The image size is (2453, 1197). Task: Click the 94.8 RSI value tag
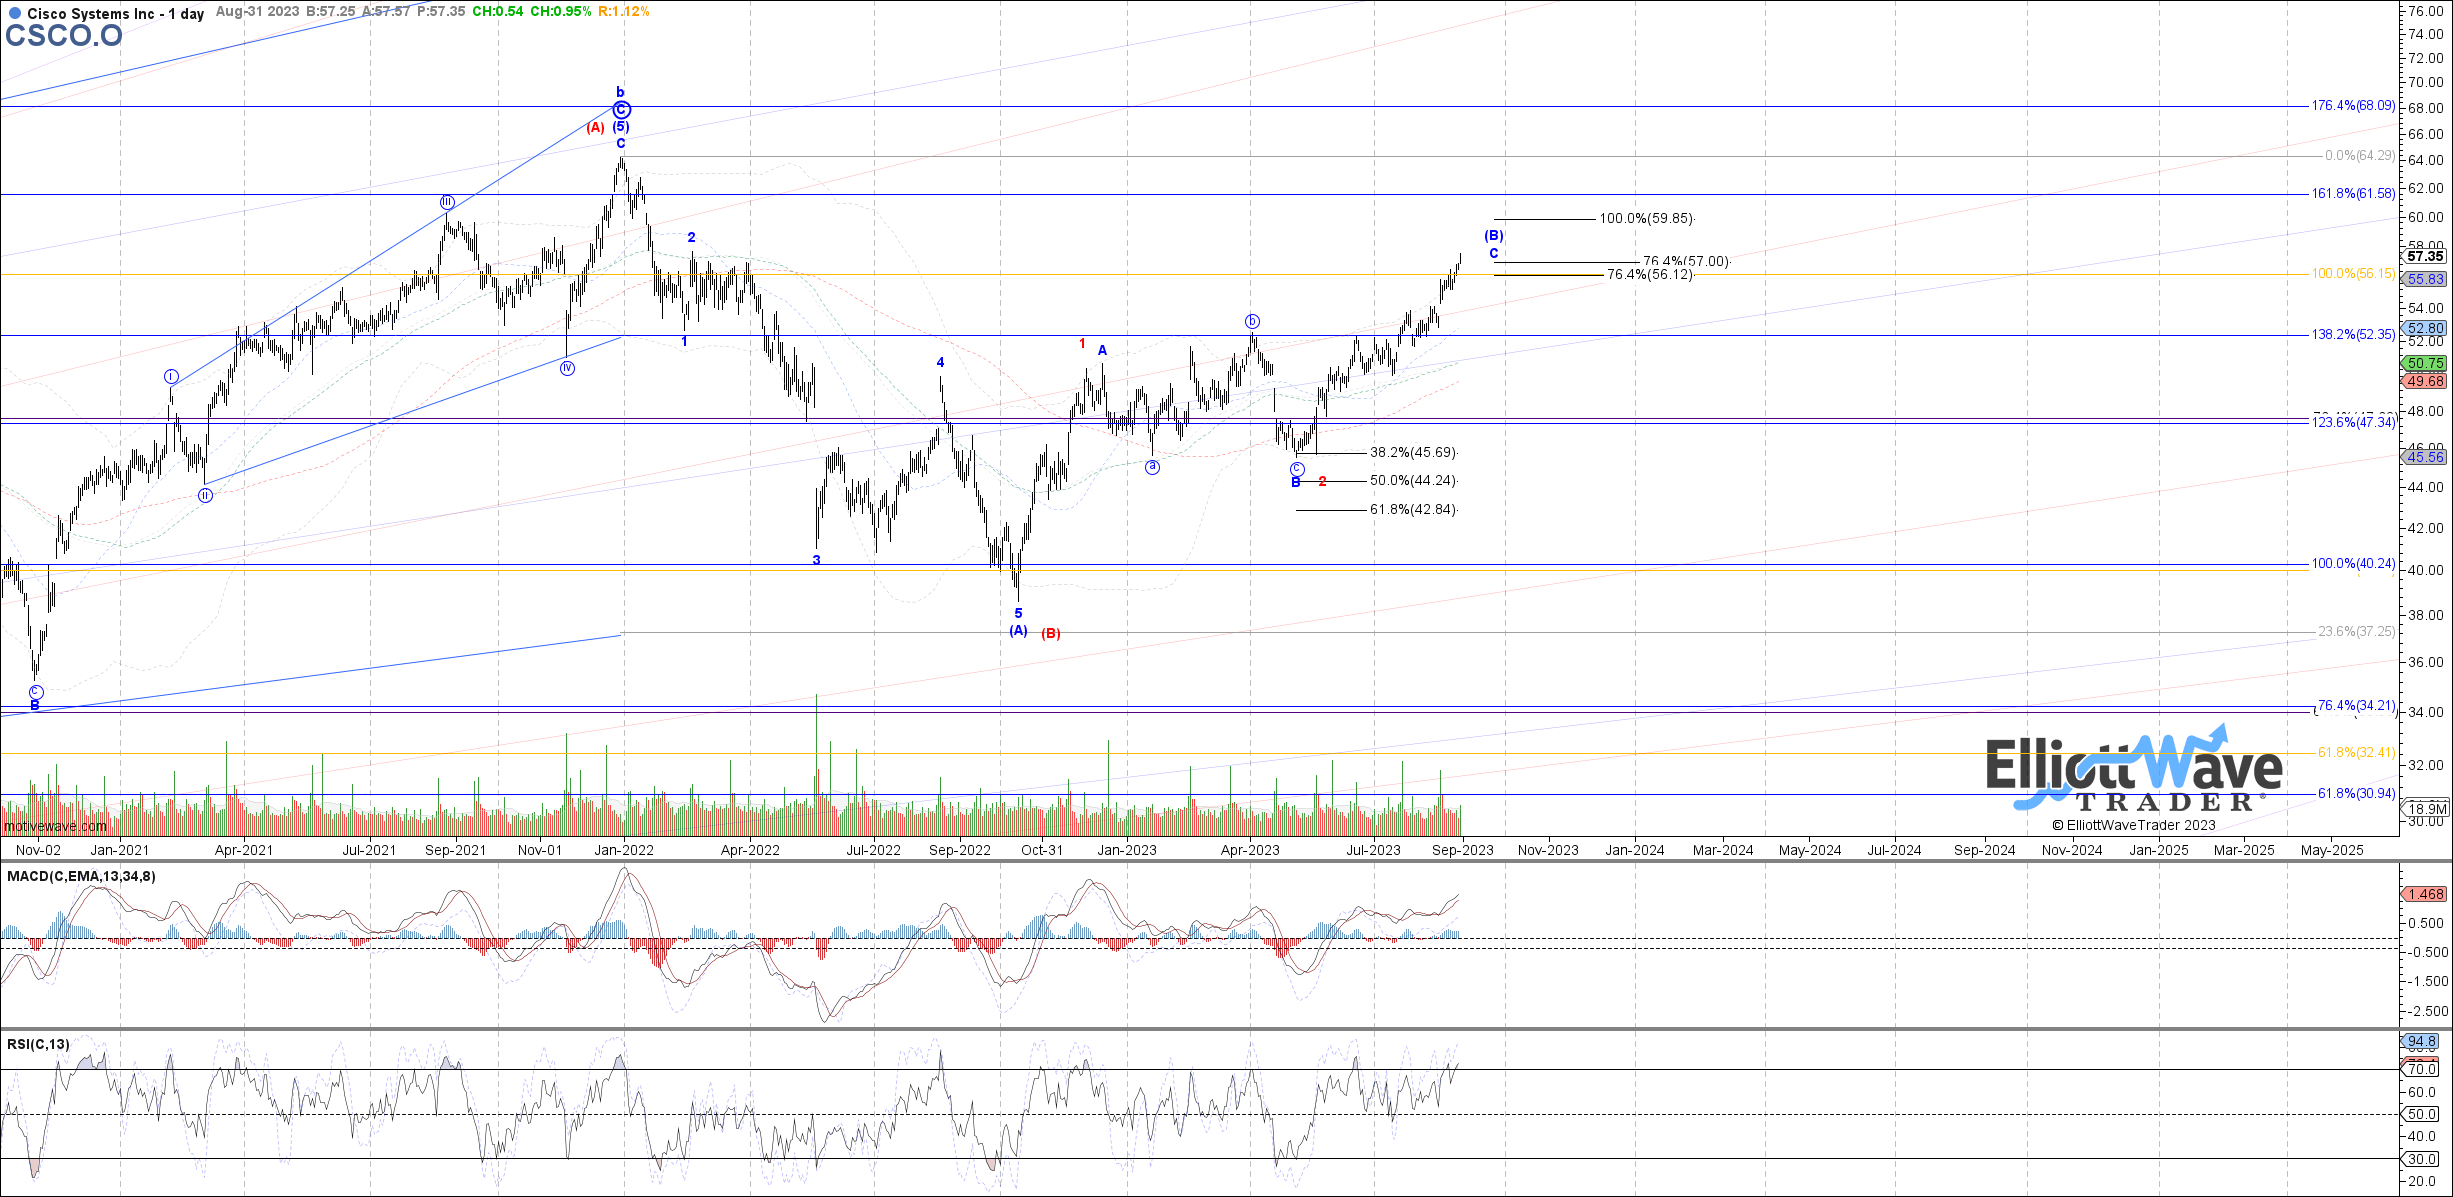2424,1041
